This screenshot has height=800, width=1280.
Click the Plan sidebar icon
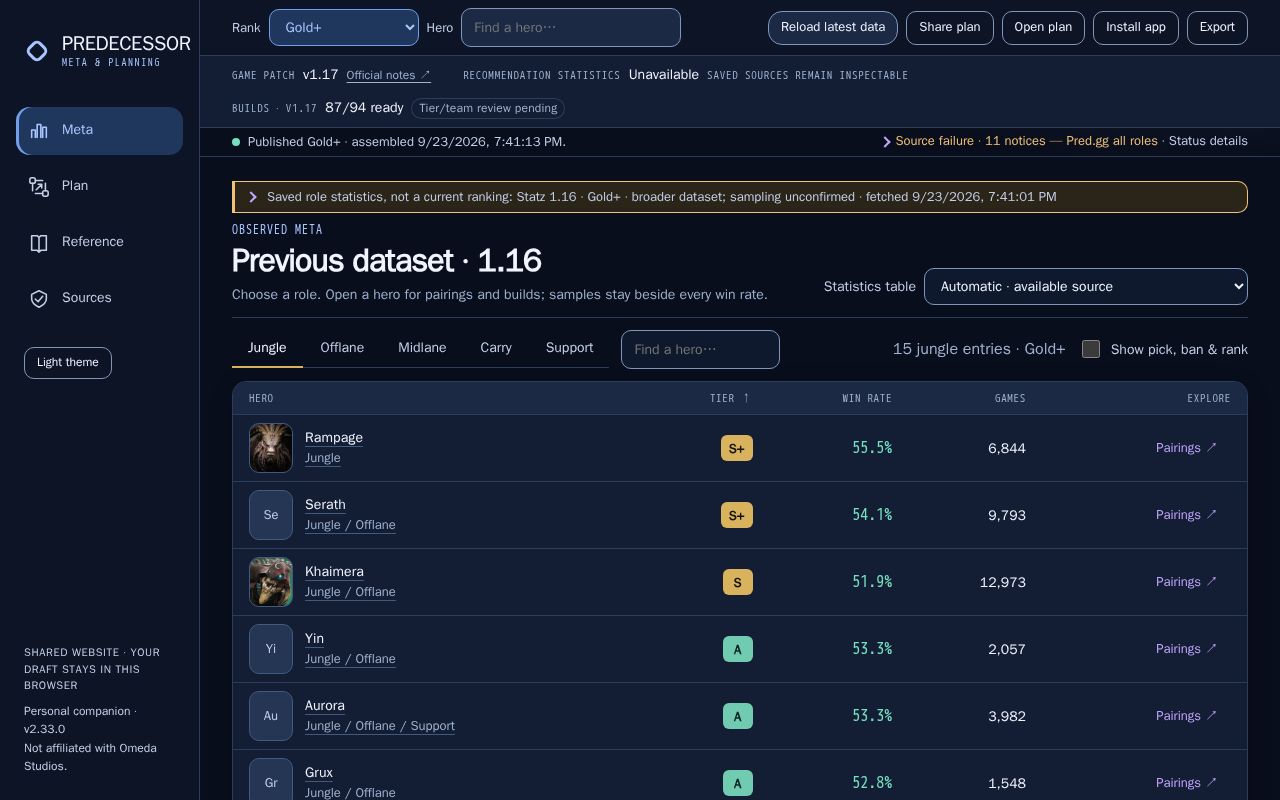point(39,186)
